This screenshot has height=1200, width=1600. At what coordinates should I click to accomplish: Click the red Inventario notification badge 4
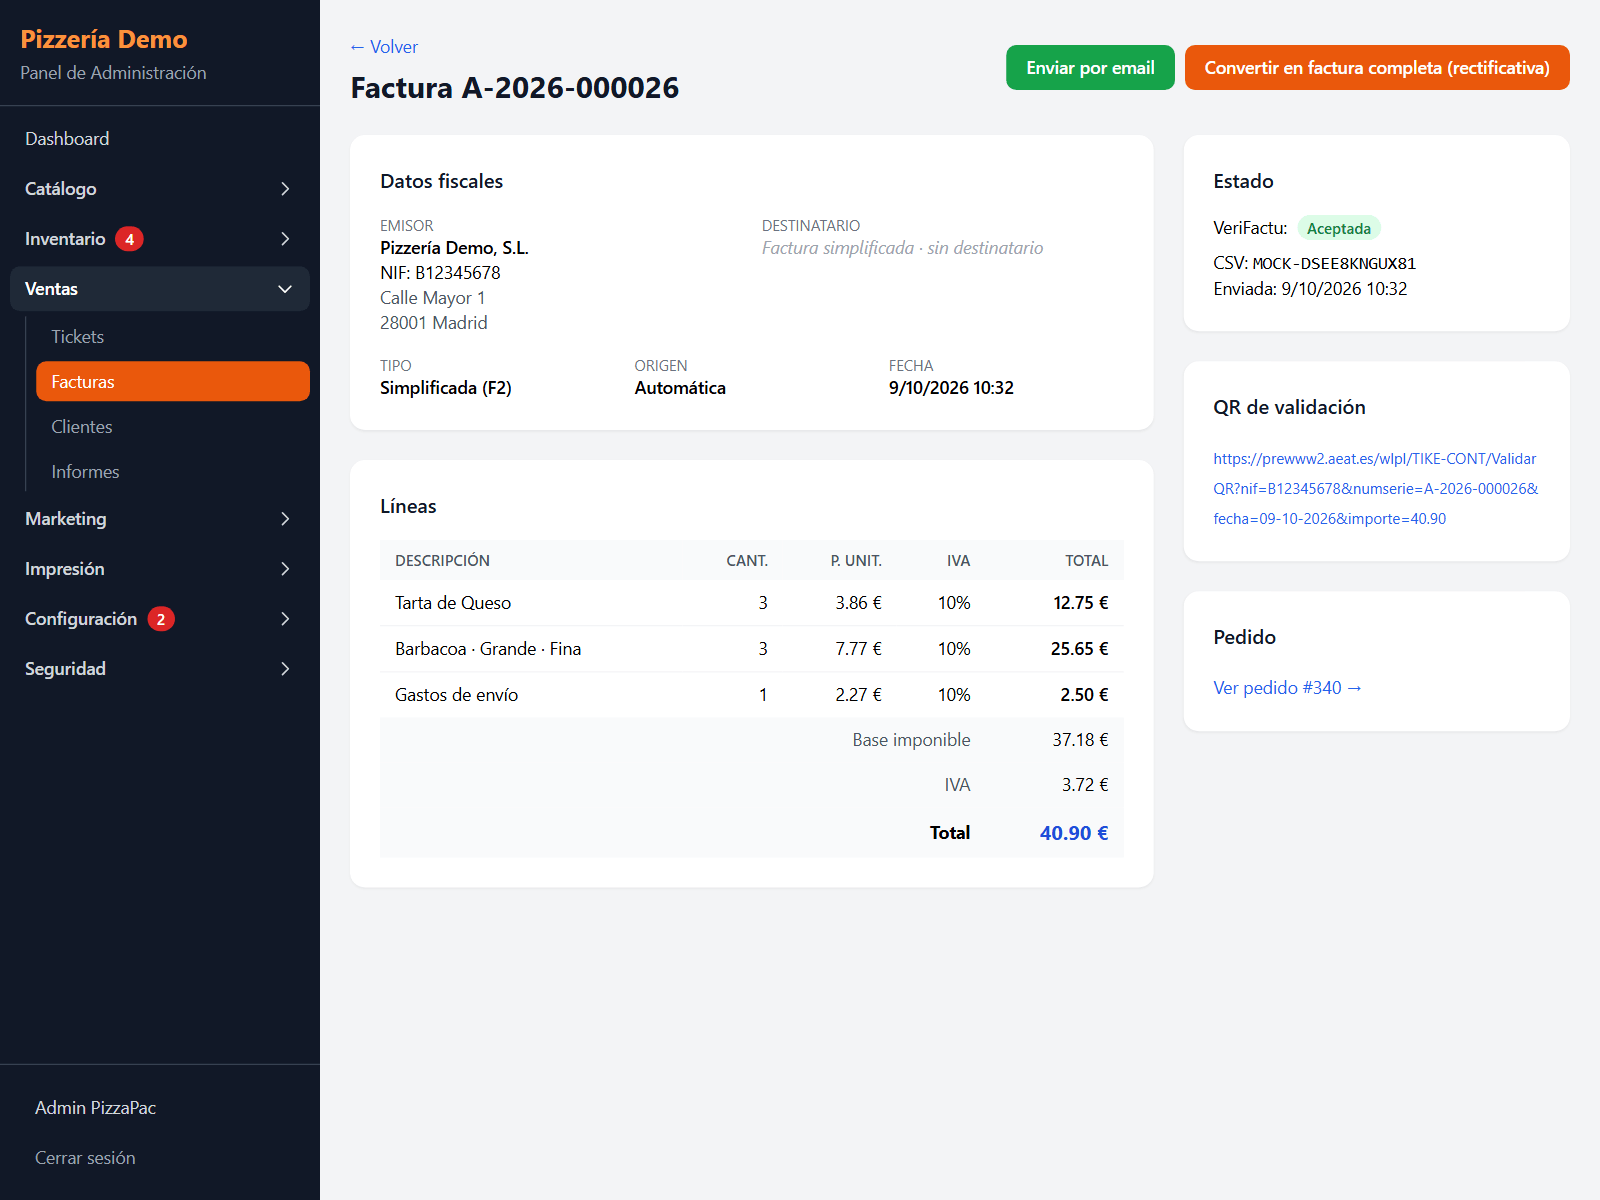pos(129,239)
